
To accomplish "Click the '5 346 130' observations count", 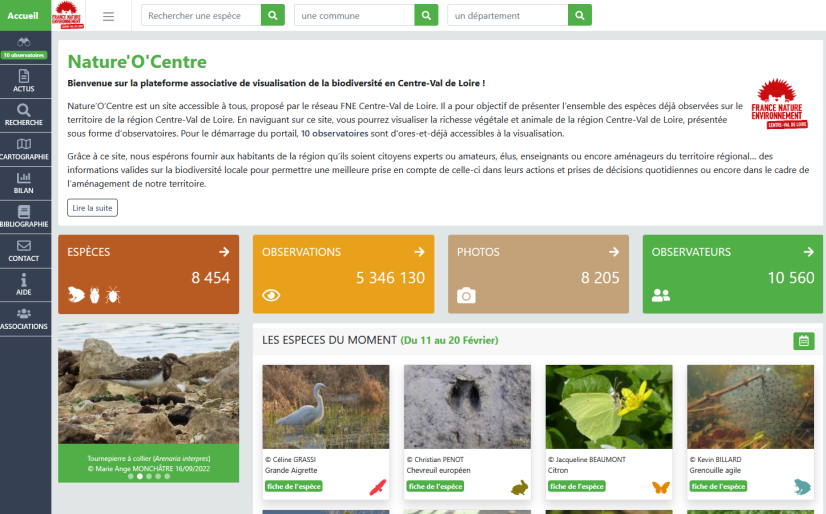I will [390, 278].
